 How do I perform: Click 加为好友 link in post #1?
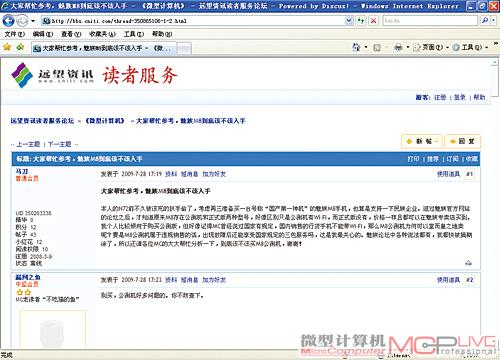click(x=214, y=174)
